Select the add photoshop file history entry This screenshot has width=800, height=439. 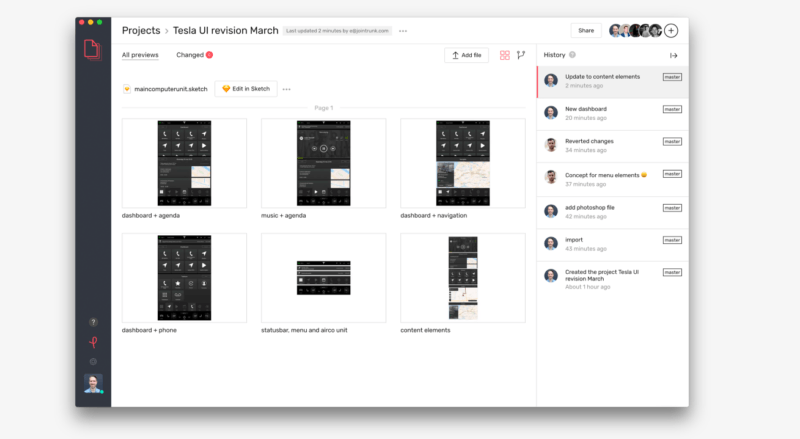(613, 212)
